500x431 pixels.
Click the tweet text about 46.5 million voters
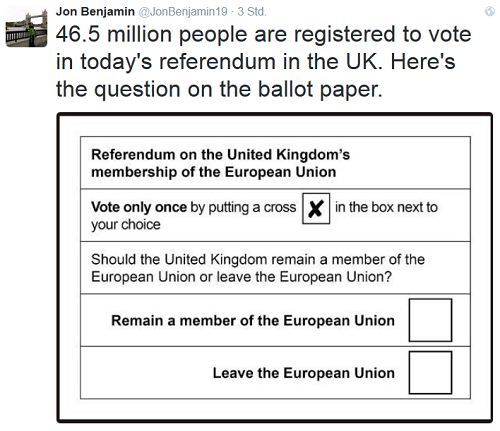point(263,62)
